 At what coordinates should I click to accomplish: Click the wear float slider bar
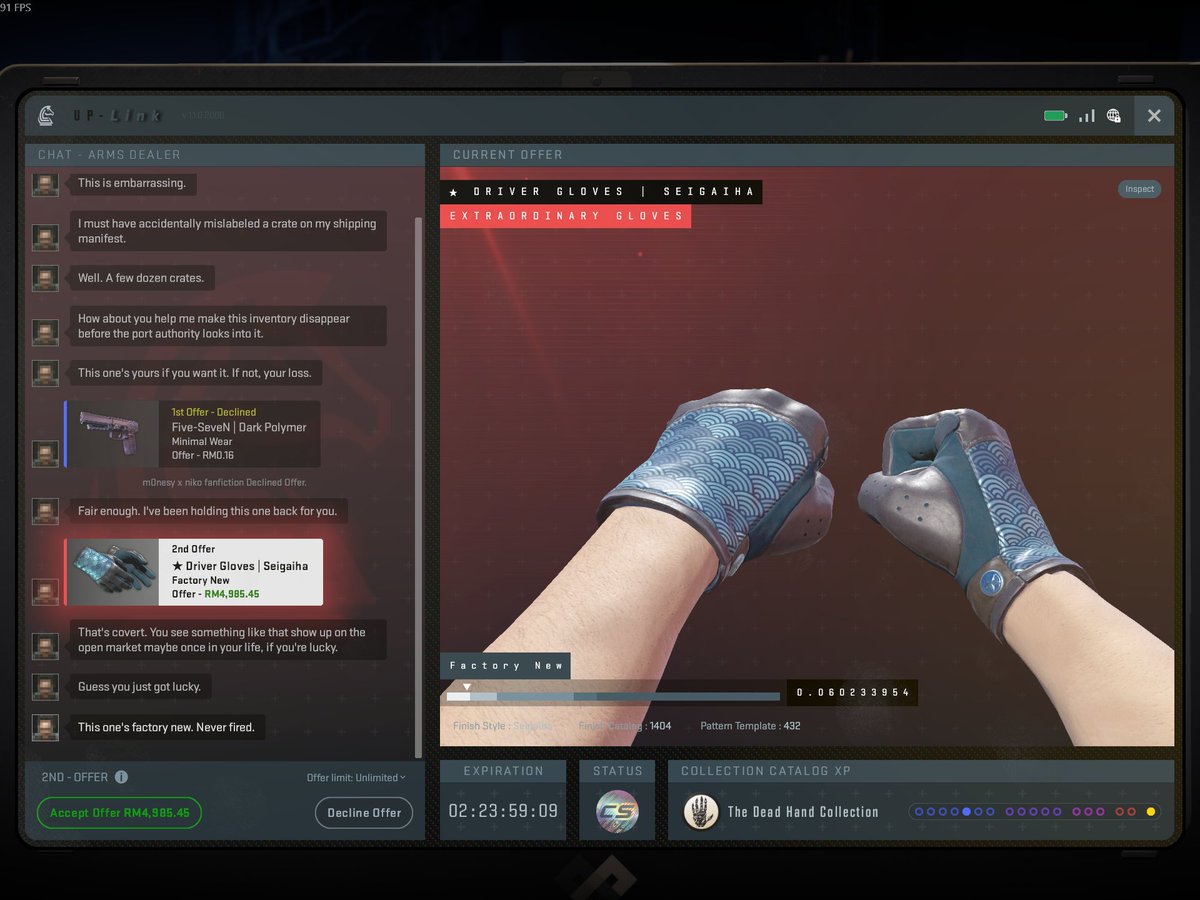[x=613, y=696]
